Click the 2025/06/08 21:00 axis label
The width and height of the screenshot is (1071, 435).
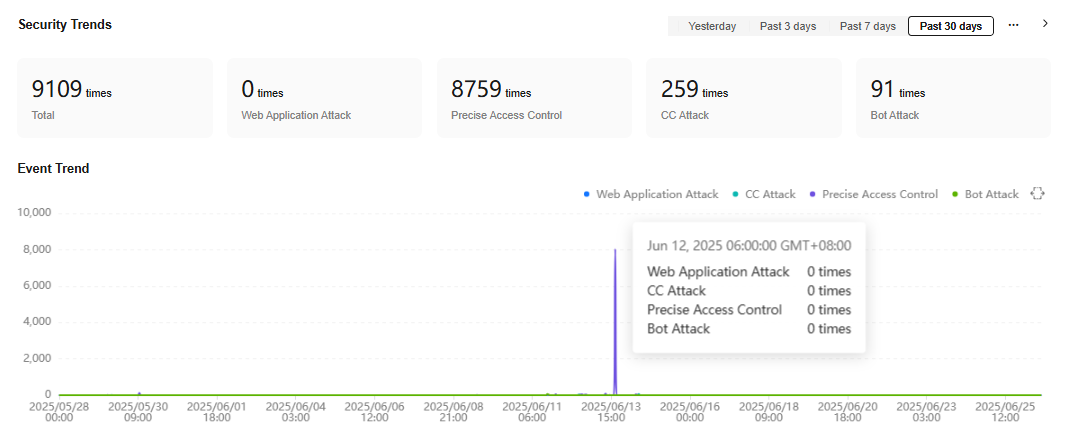coord(454,411)
